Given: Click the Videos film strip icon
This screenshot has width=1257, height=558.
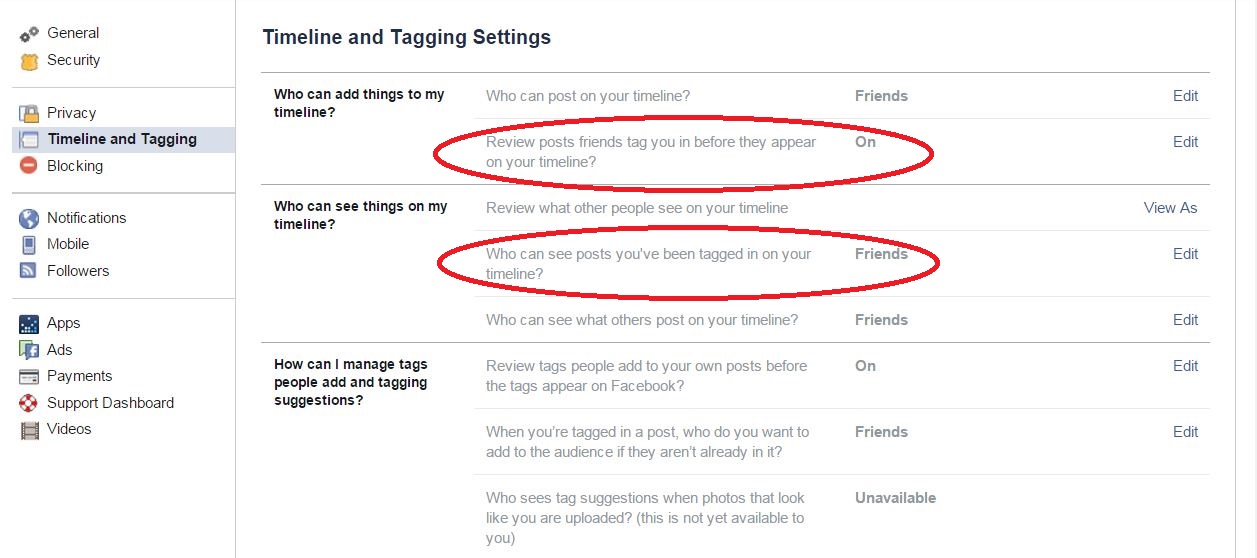Looking at the screenshot, I should click(x=29, y=430).
